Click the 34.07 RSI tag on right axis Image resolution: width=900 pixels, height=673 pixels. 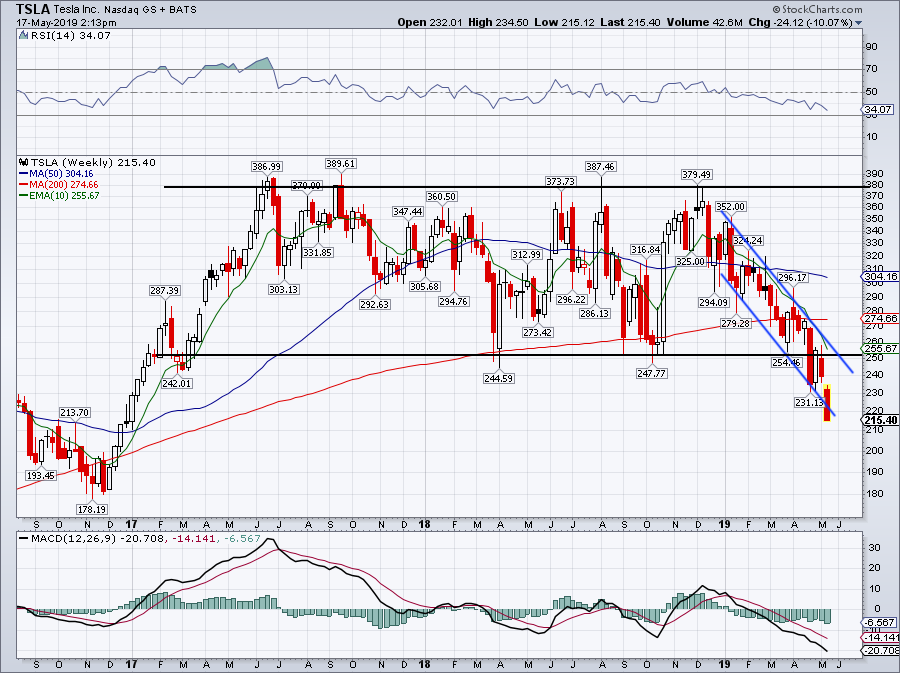point(878,109)
